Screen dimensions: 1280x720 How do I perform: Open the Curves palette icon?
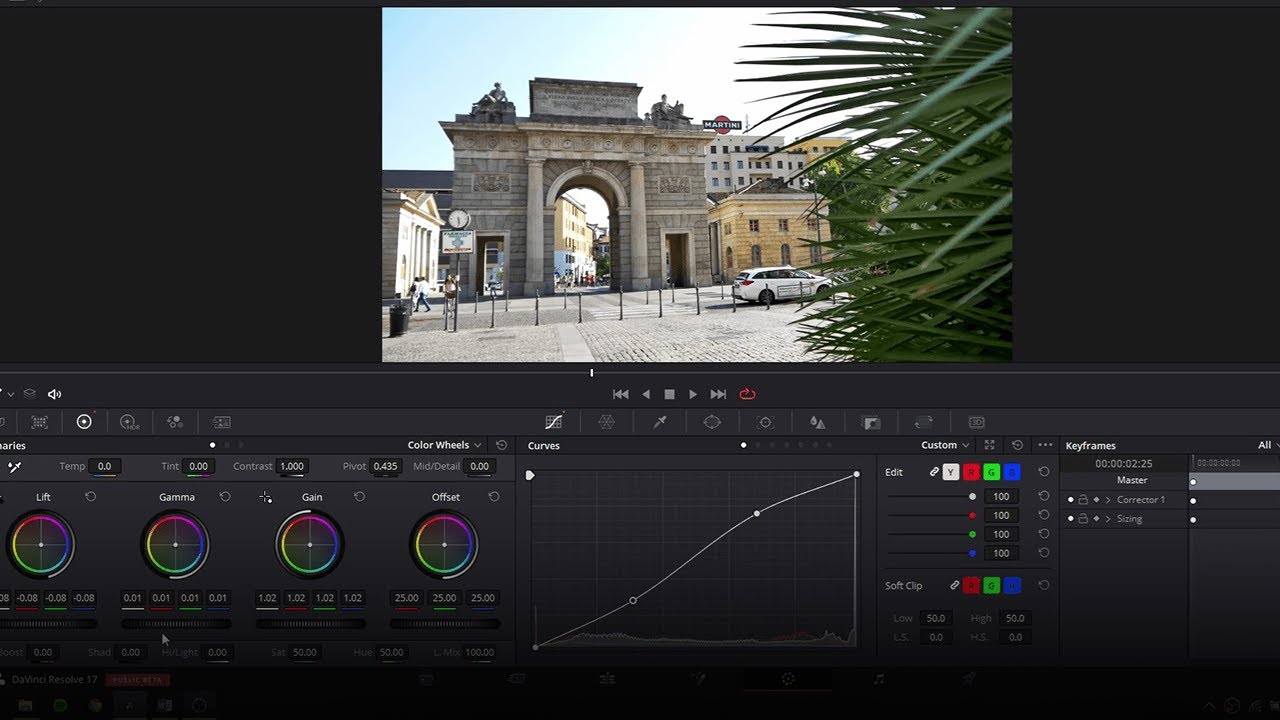(x=553, y=422)
